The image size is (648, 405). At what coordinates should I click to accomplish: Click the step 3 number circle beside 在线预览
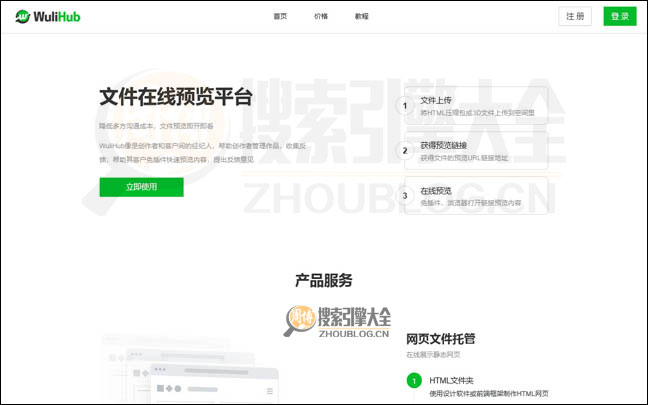405,196
